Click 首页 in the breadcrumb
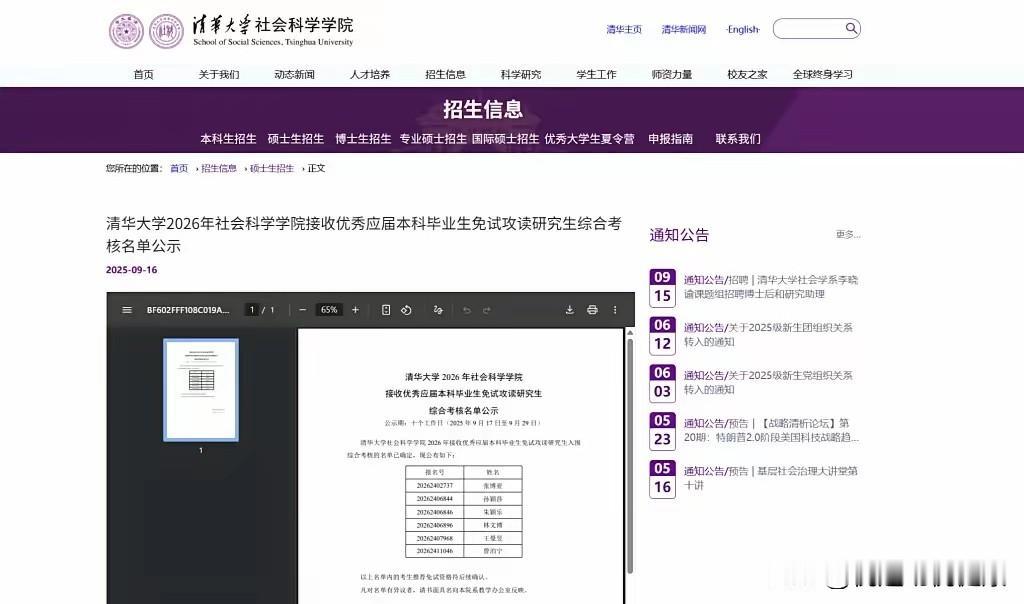 click(x=179, y=168)
